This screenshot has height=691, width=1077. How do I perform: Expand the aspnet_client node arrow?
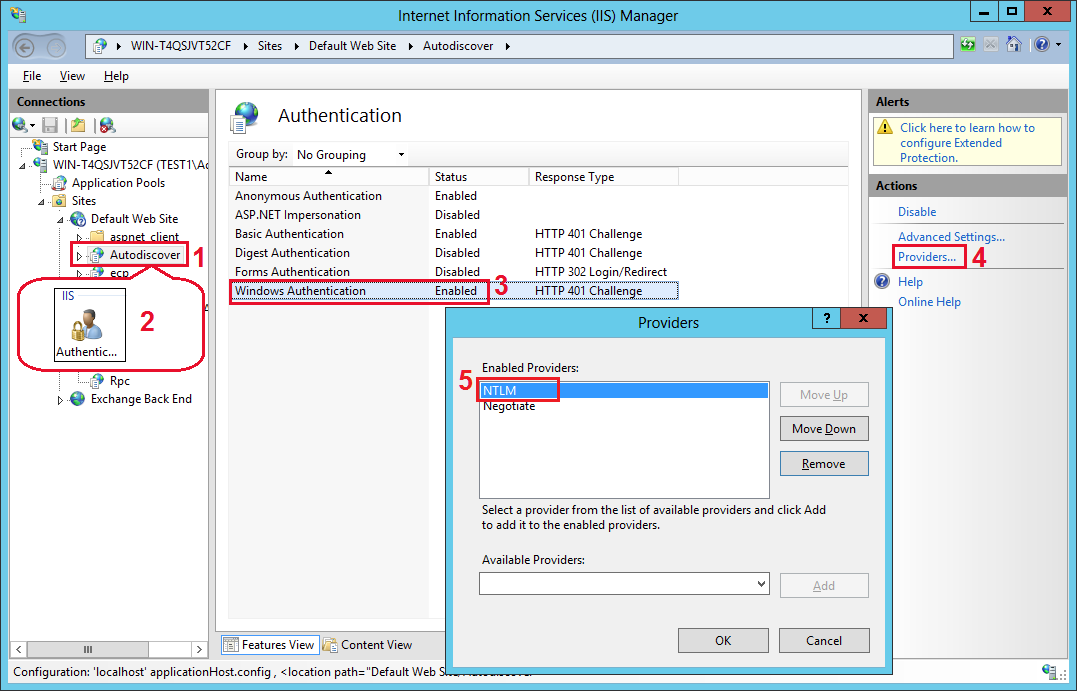79,237
